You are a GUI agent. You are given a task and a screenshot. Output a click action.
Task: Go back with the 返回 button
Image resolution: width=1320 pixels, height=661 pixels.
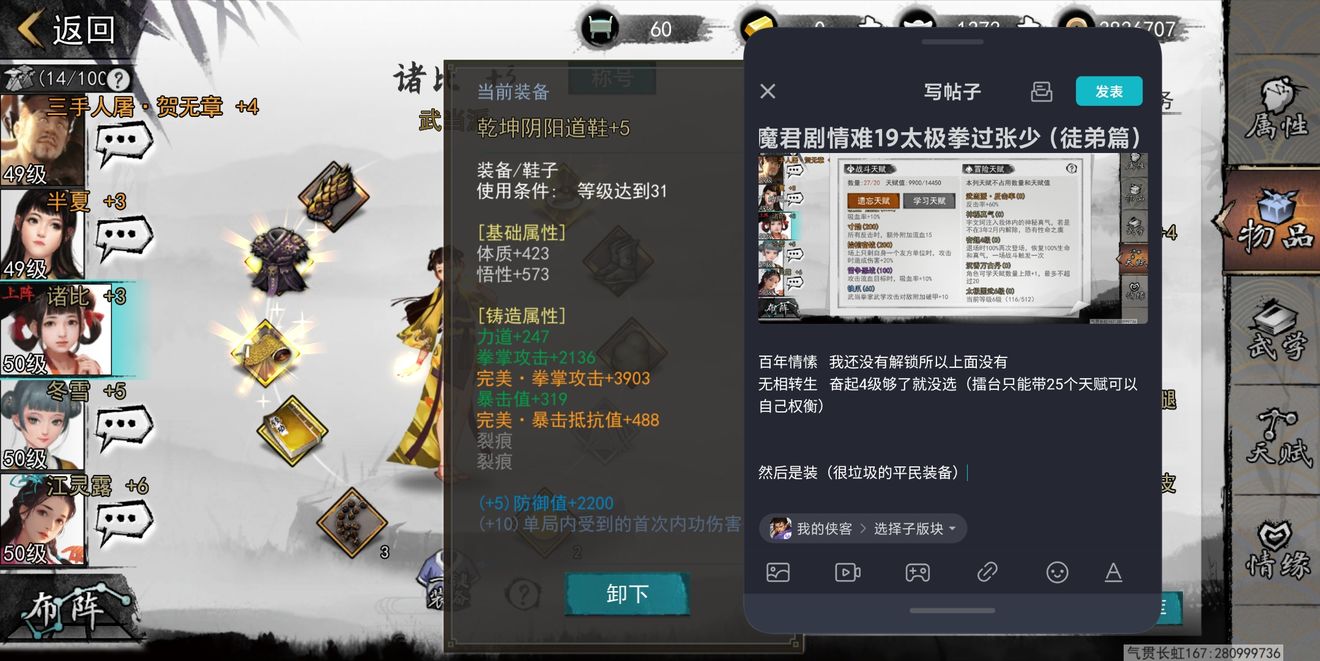[x=66, y=30]
